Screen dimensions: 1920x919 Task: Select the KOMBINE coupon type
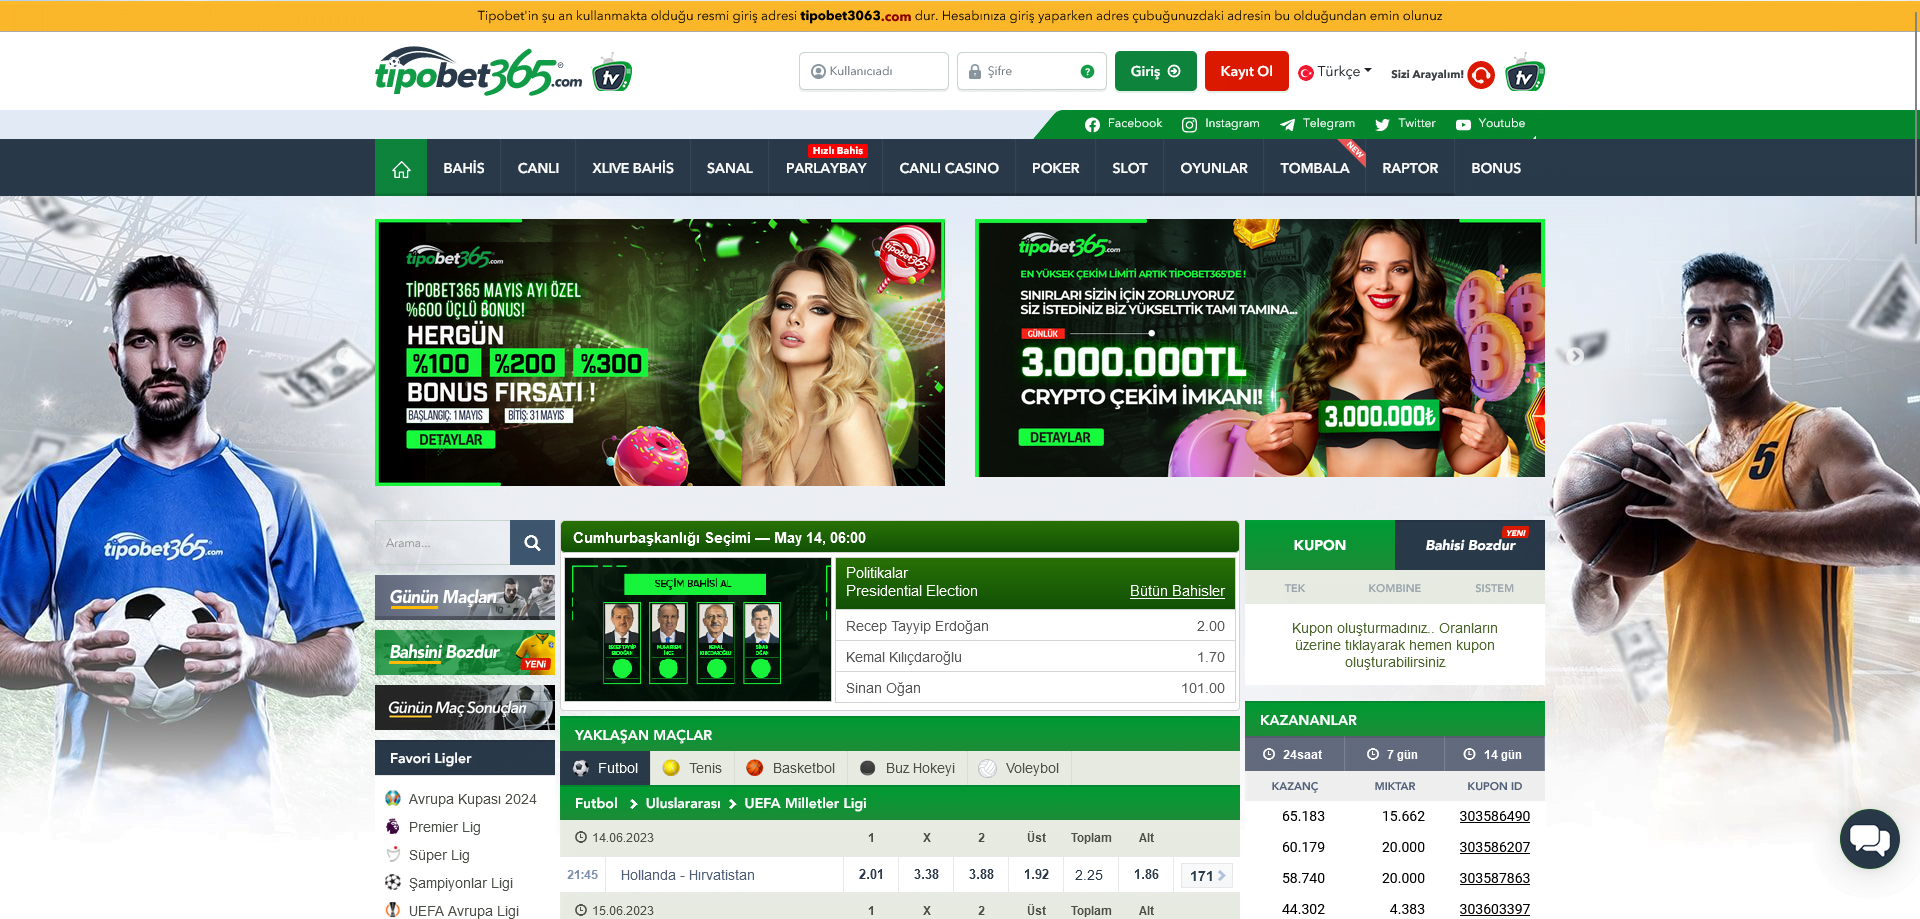click(x=1395, y=588)
